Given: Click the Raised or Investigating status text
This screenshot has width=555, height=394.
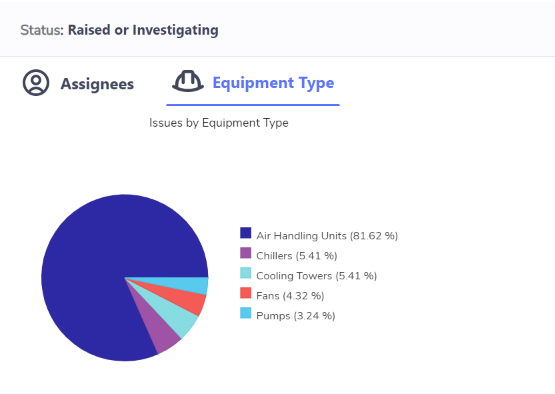Looking at the screenshot, I should pos(143,30).
